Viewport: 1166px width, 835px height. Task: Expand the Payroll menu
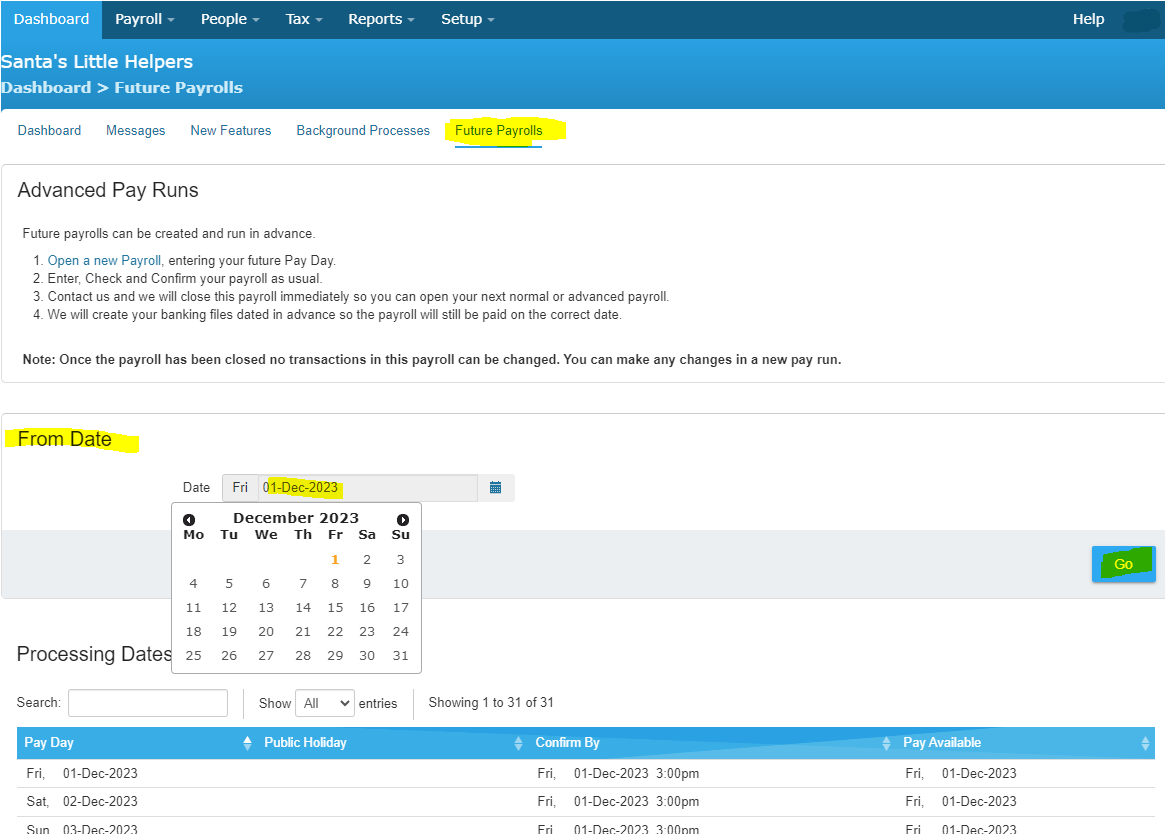click(x=145, y=19)
